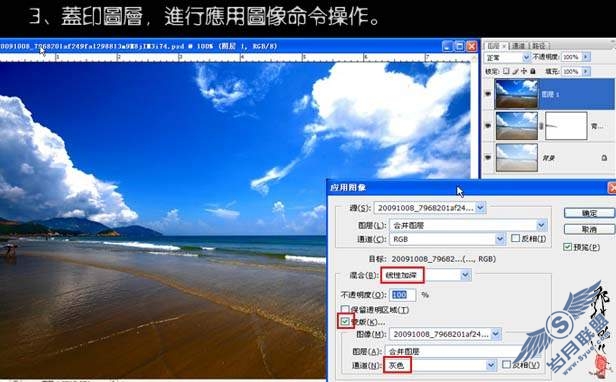616x382 pixels.
Task: Click the mask link chain icon
Action: click(x=541, y=126)
